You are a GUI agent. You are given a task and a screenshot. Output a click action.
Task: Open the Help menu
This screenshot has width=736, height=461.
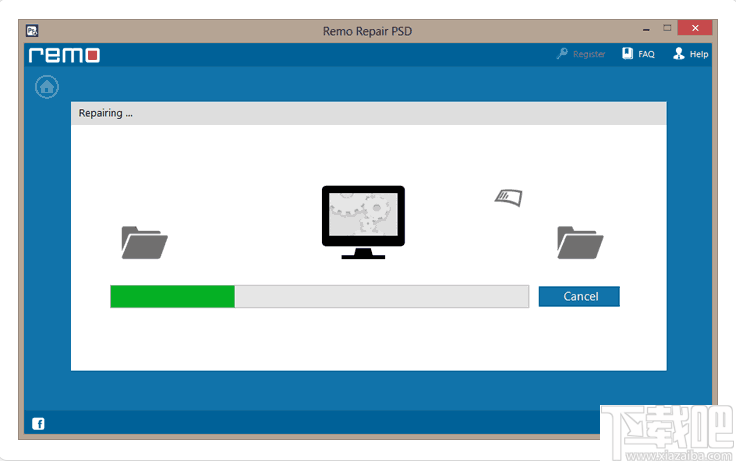690,54
